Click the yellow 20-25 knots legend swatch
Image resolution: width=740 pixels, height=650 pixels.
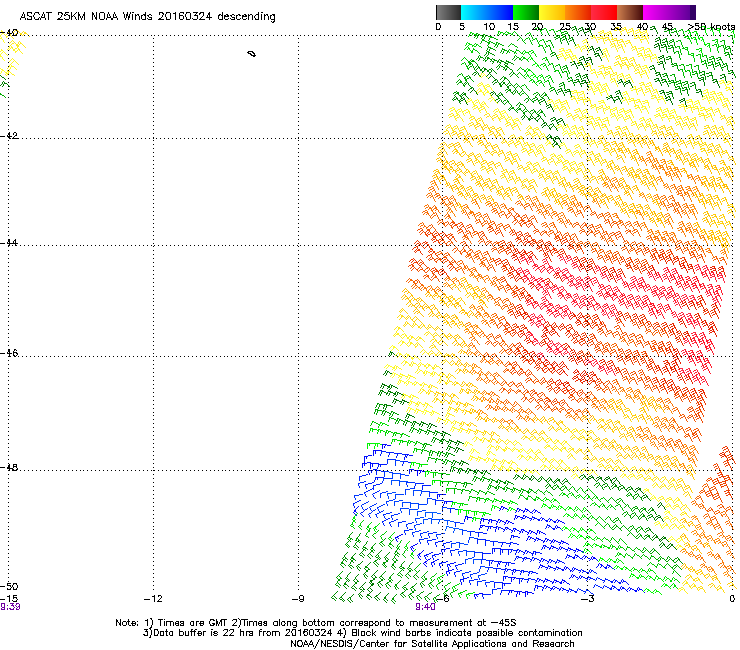552,12
